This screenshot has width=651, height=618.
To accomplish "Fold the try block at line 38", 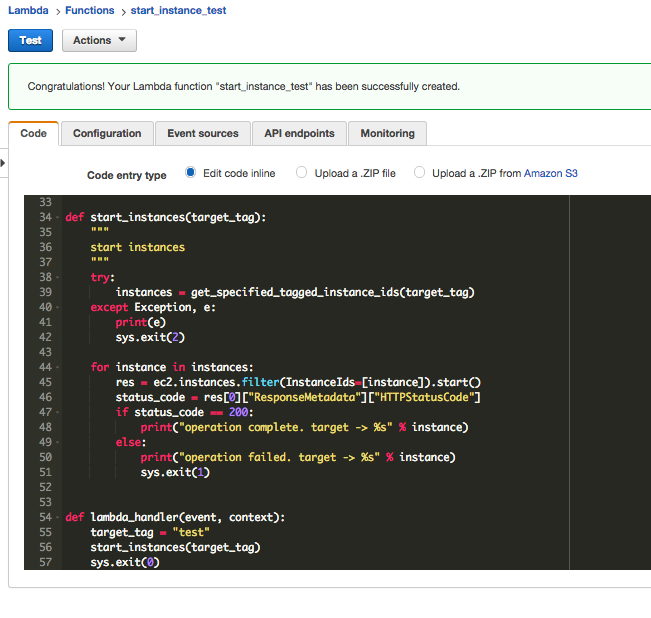I will (x=56, y=277).
